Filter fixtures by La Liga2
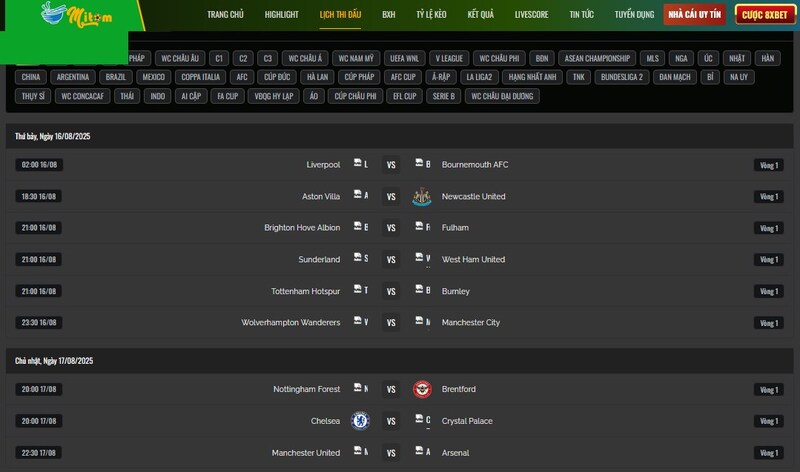This screenshot has width=800, height=472. coord(479,77)
